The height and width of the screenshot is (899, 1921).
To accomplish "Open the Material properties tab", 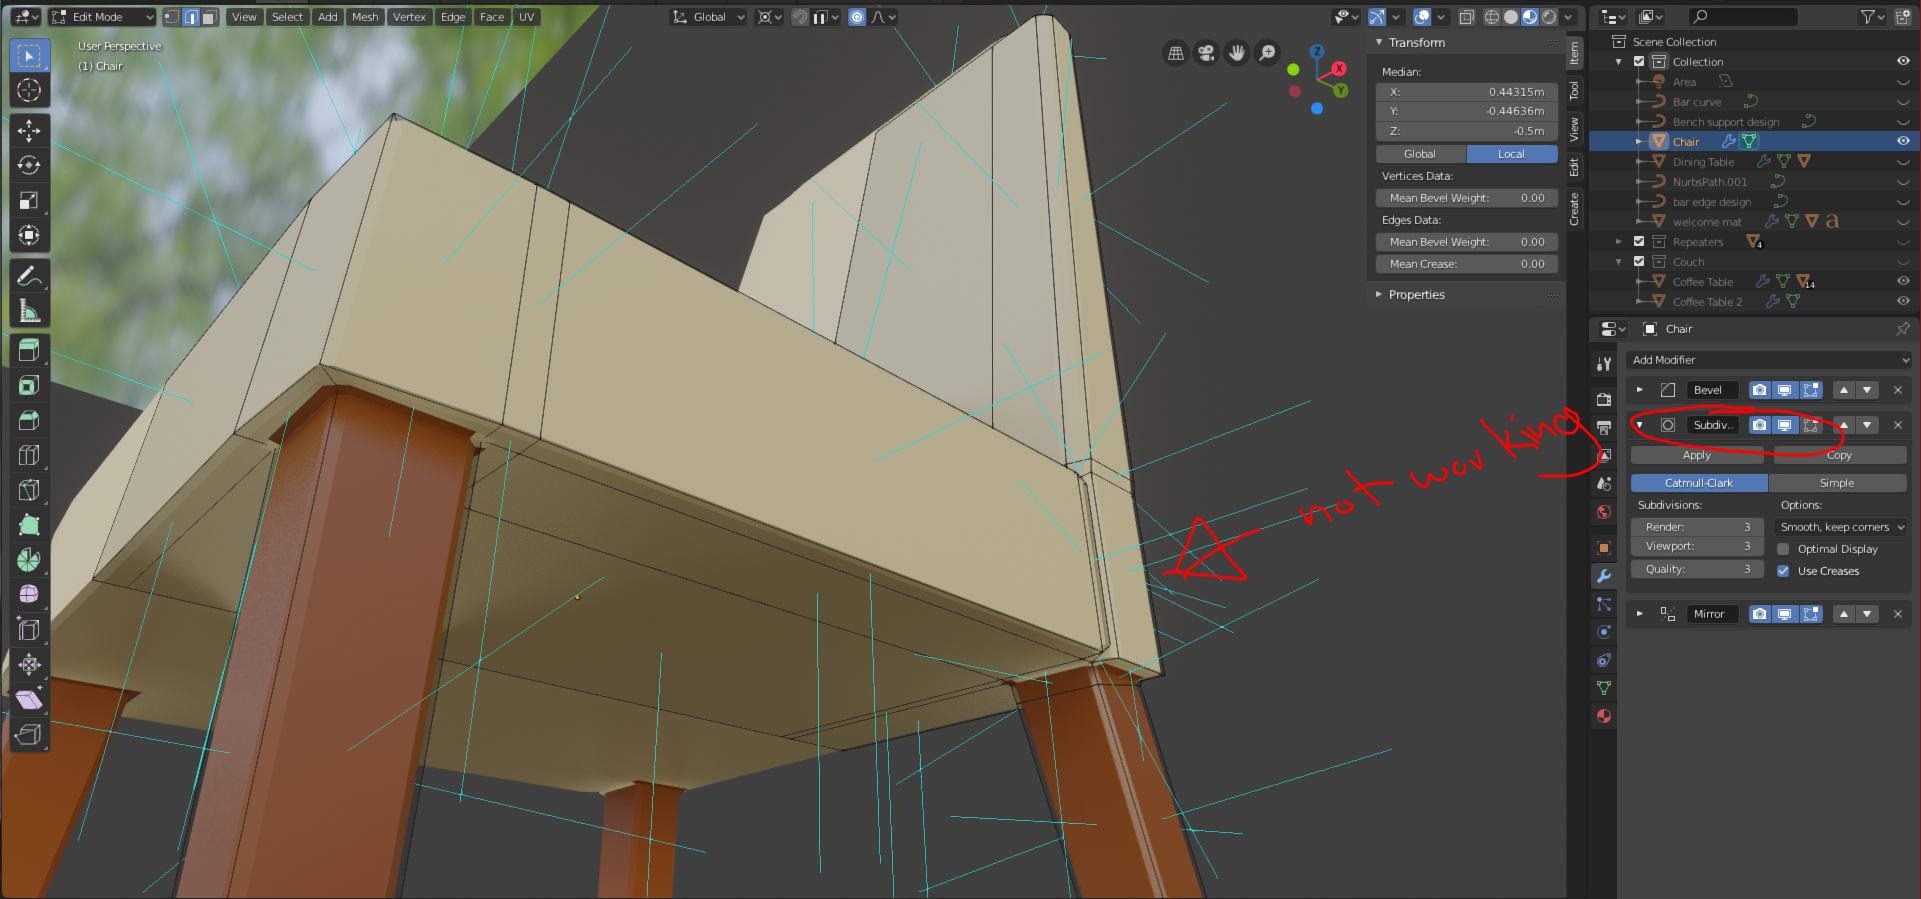I will 1604,716.
